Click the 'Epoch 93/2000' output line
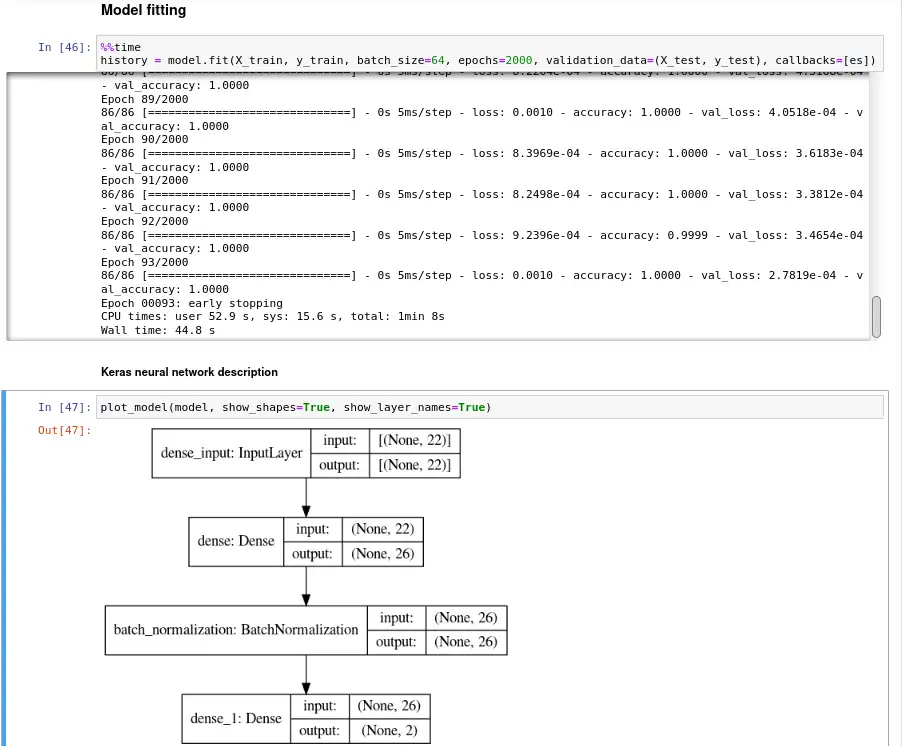The width and height of the screenshot is (902, 746). 144,262
